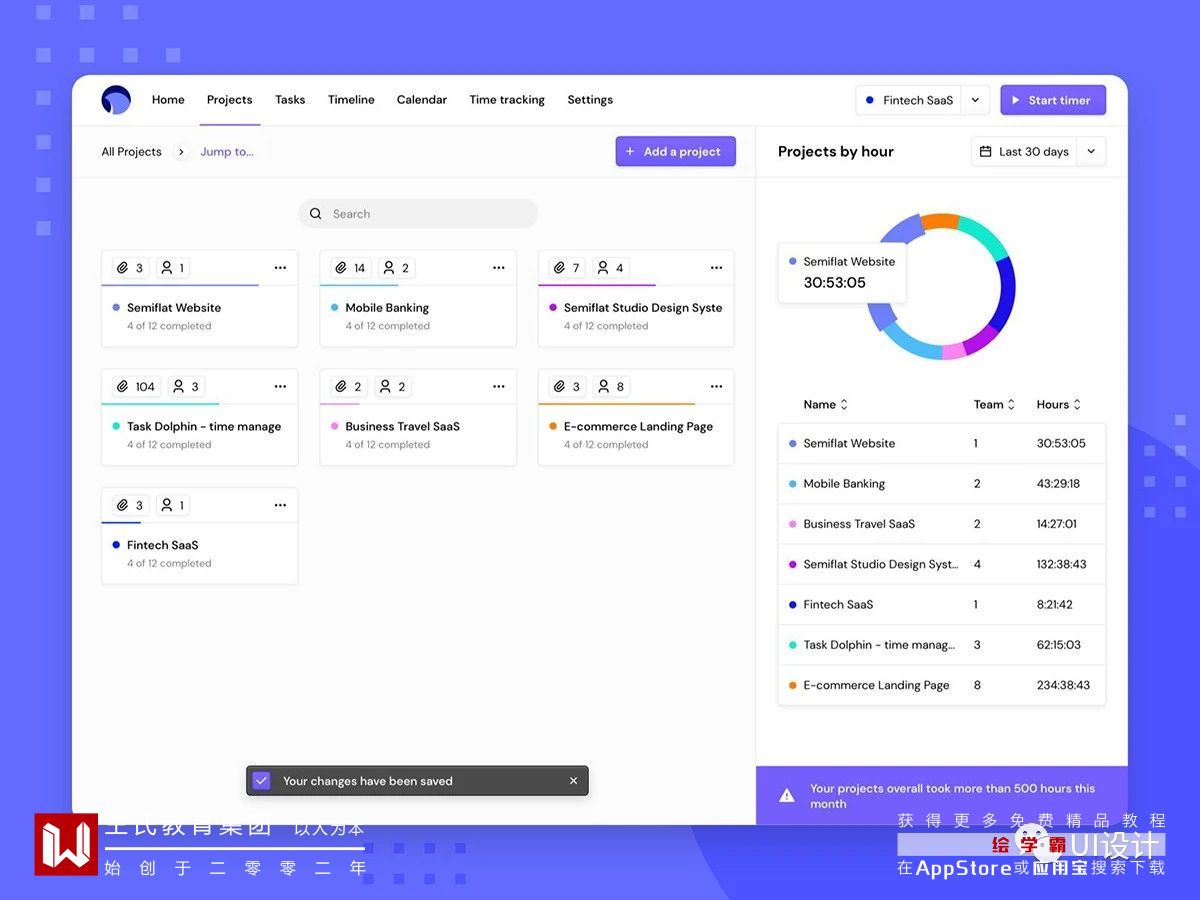The height and width of the screenshot is (900, 1200).
Task: Click the calendar icon beside Last 30 days
Action: 986,152
